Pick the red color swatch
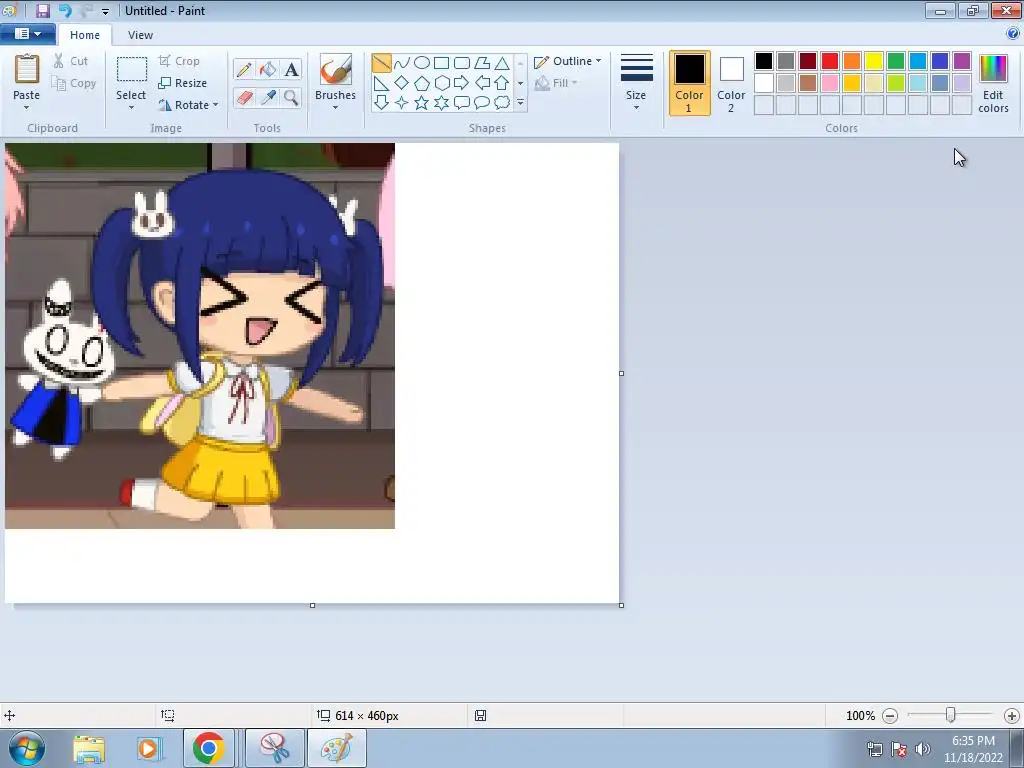1024x768 pixels. [x=830, y=61]
